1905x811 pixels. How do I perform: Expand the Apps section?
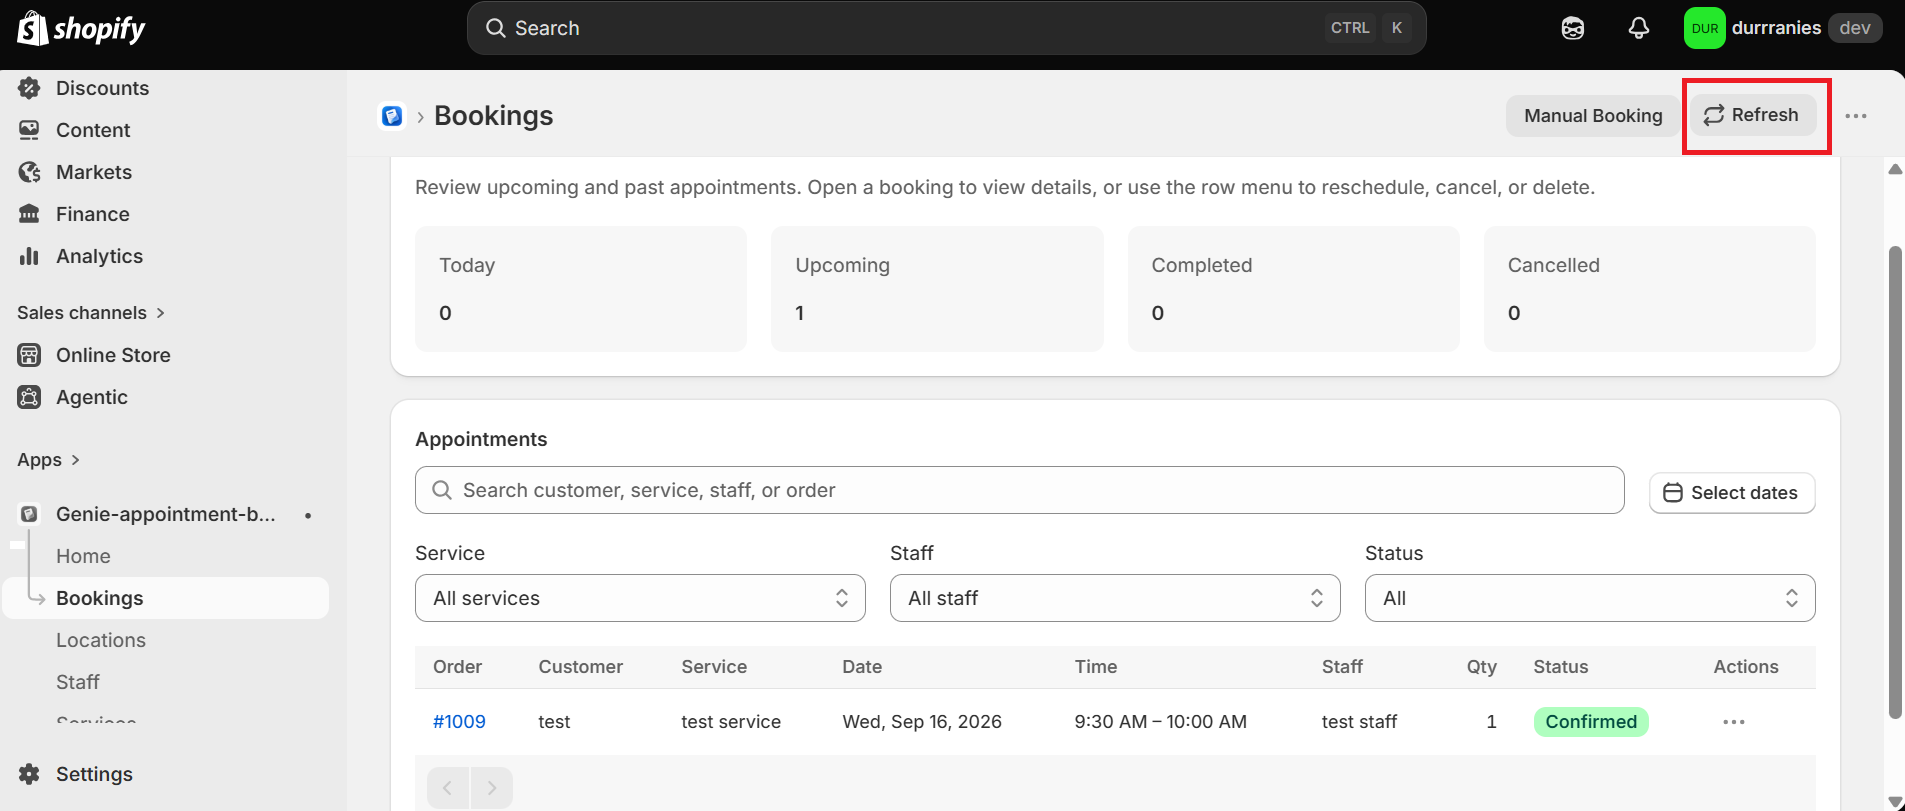tap(48, 460)
